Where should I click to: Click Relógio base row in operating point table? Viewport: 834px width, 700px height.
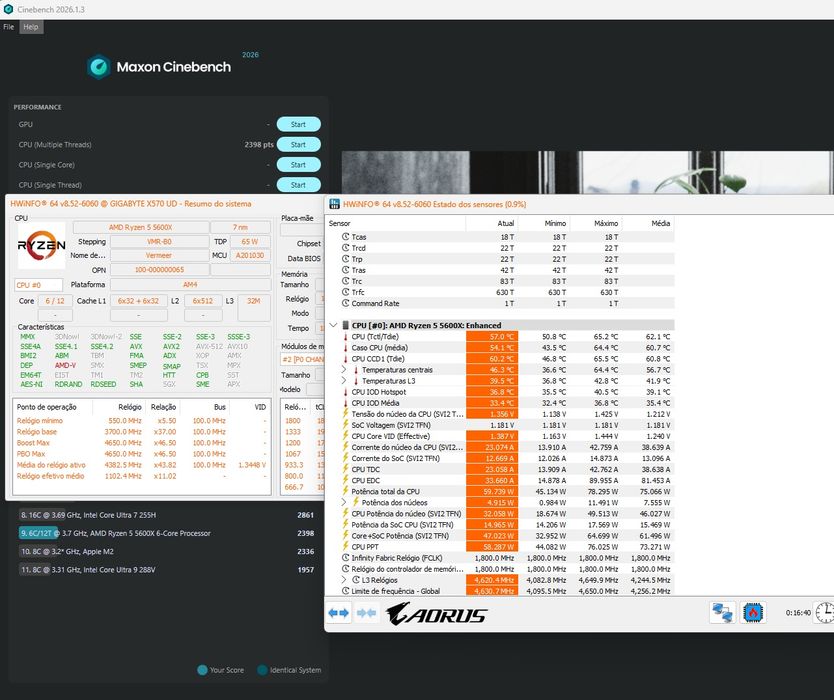(x=141, y=432)
